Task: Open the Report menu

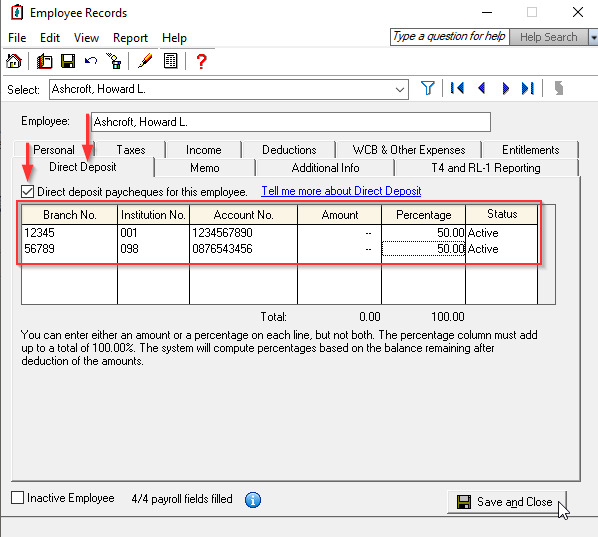Action: 130,38
